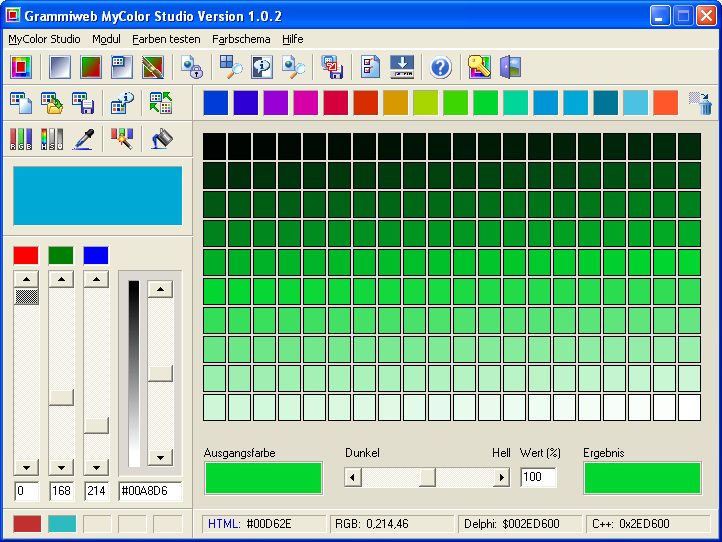Screen dimensions: 722x542
Task: Click the green slider down arrow
Action: click(61, 467)
